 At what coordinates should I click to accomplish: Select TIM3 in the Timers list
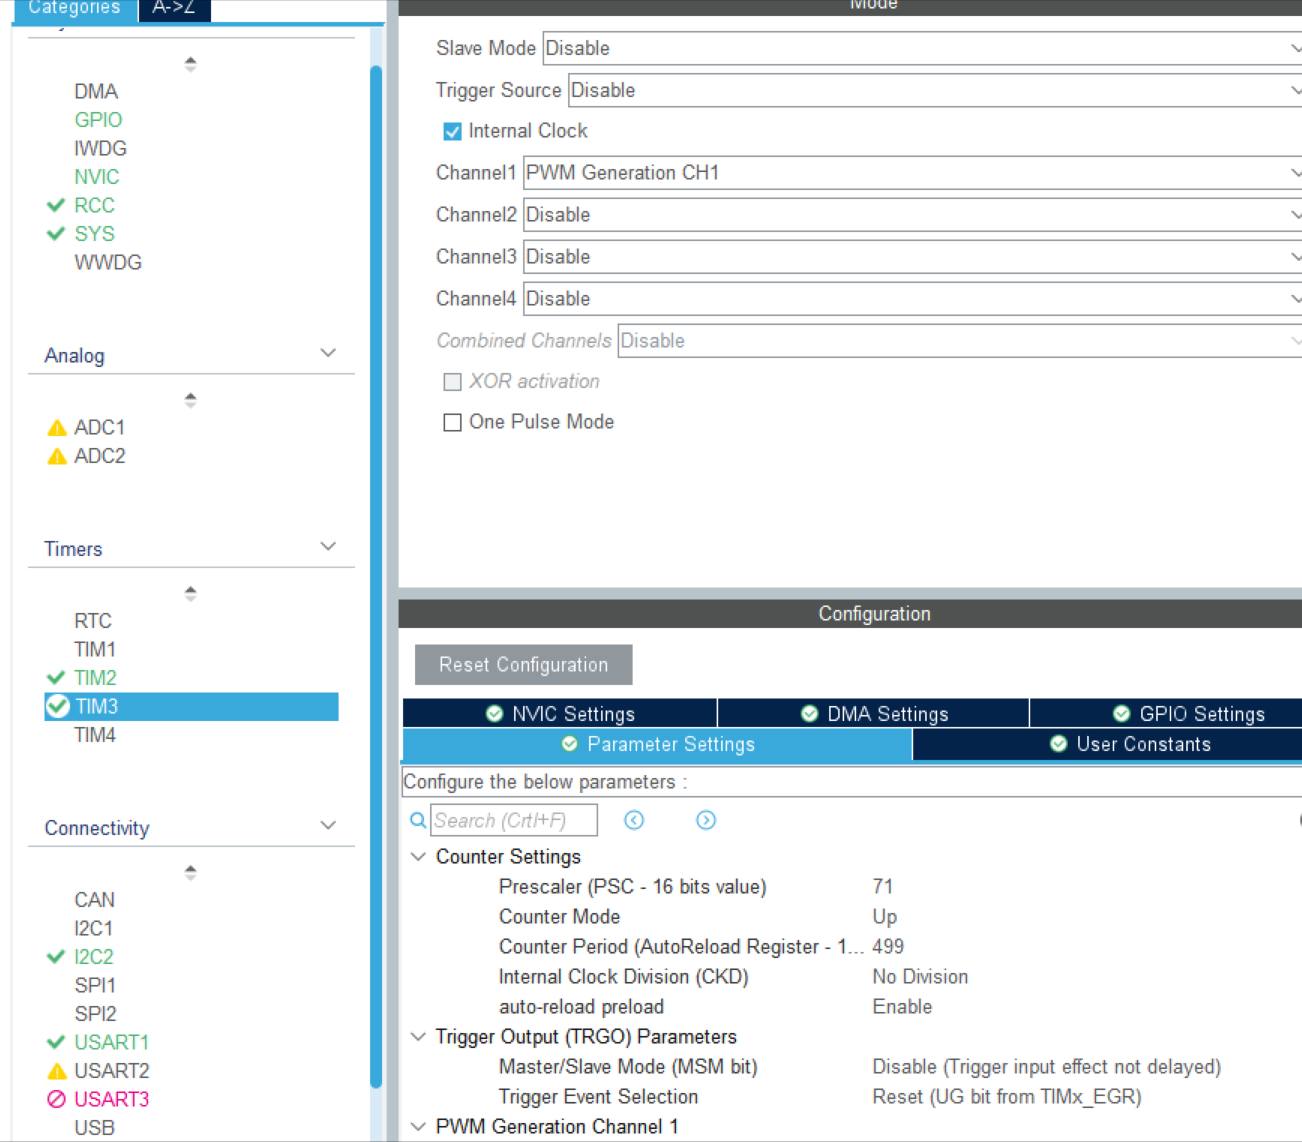[191, 706]
